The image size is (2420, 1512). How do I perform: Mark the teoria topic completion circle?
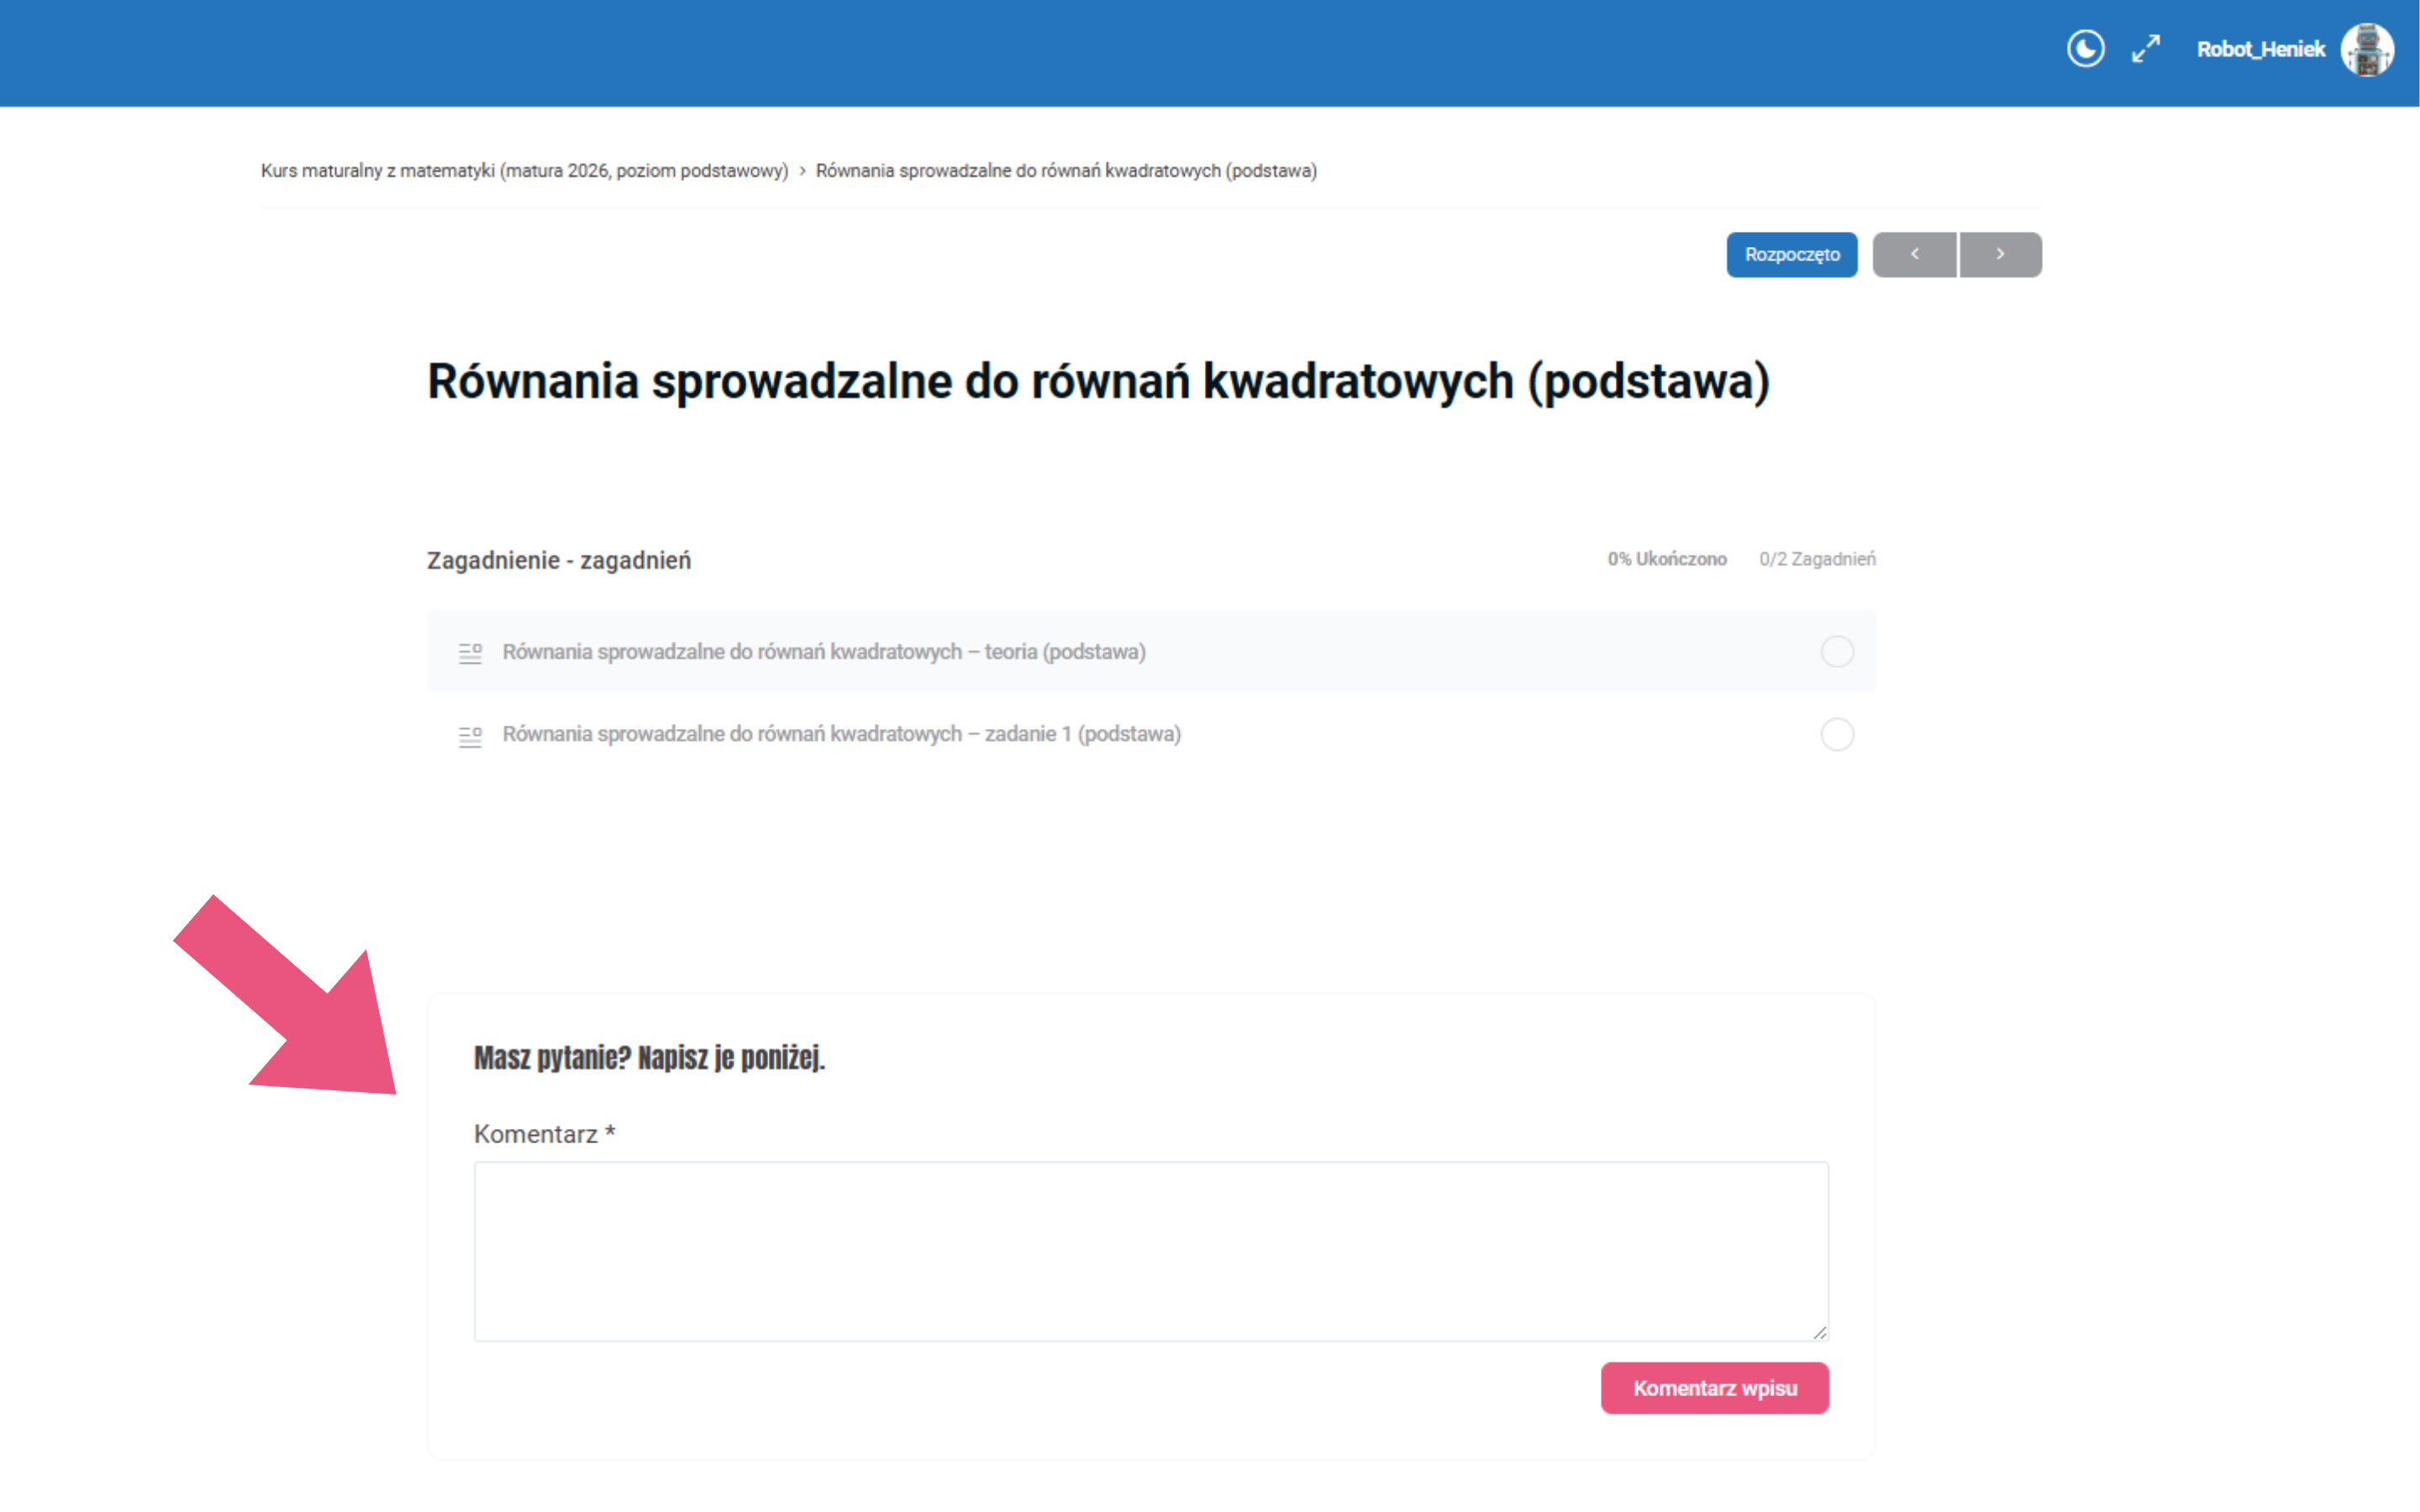coord(1837,652)
